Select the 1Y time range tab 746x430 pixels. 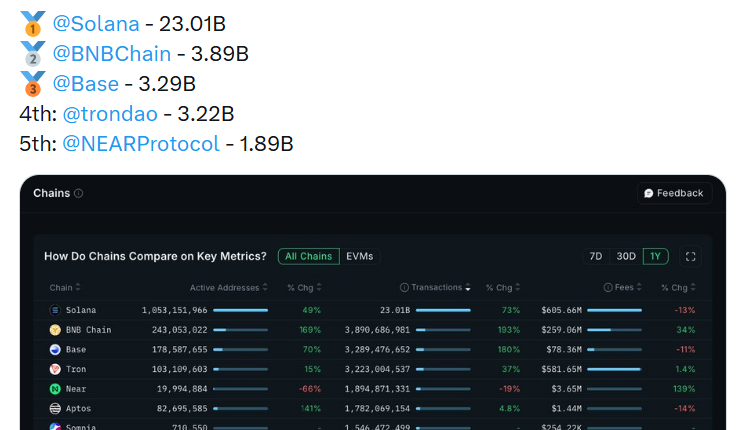pyautogui.click(x=655, y=256)
